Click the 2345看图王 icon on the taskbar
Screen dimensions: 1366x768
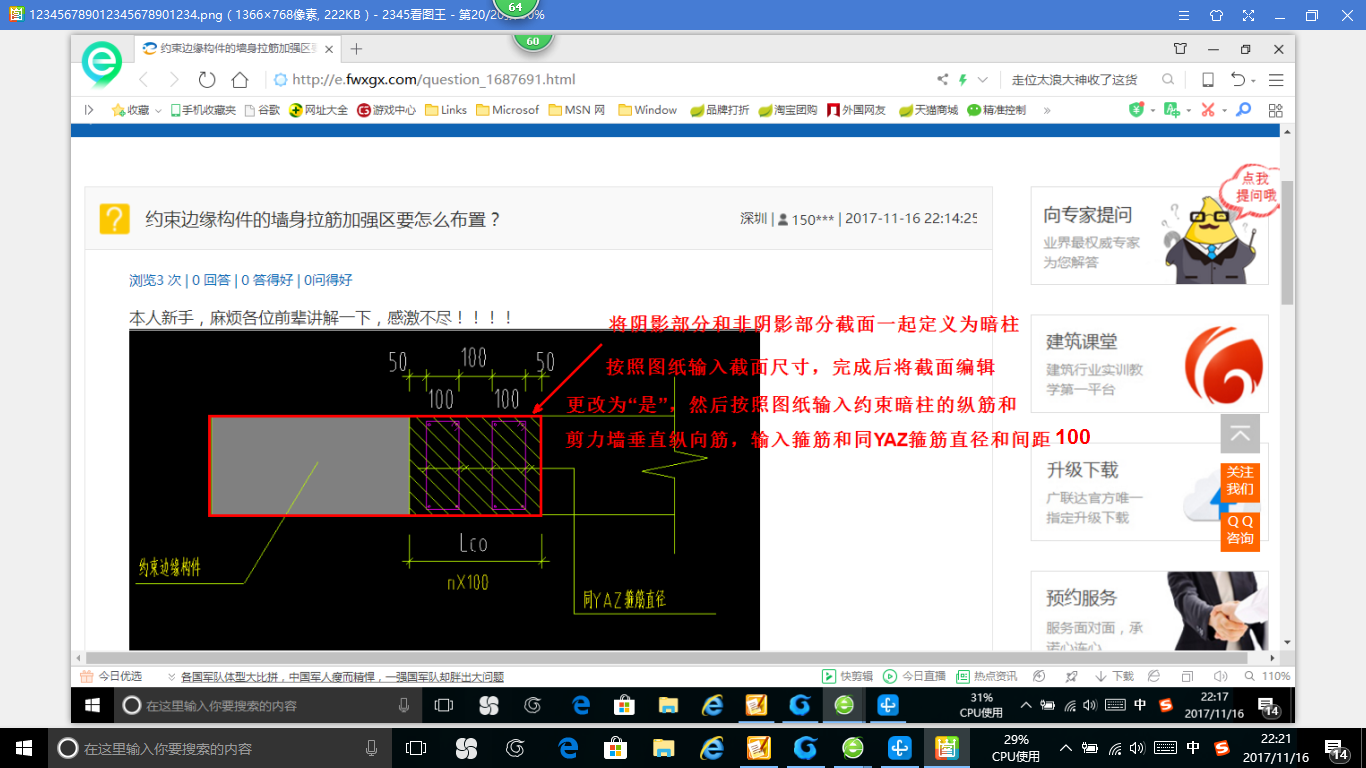click(945, 748)
